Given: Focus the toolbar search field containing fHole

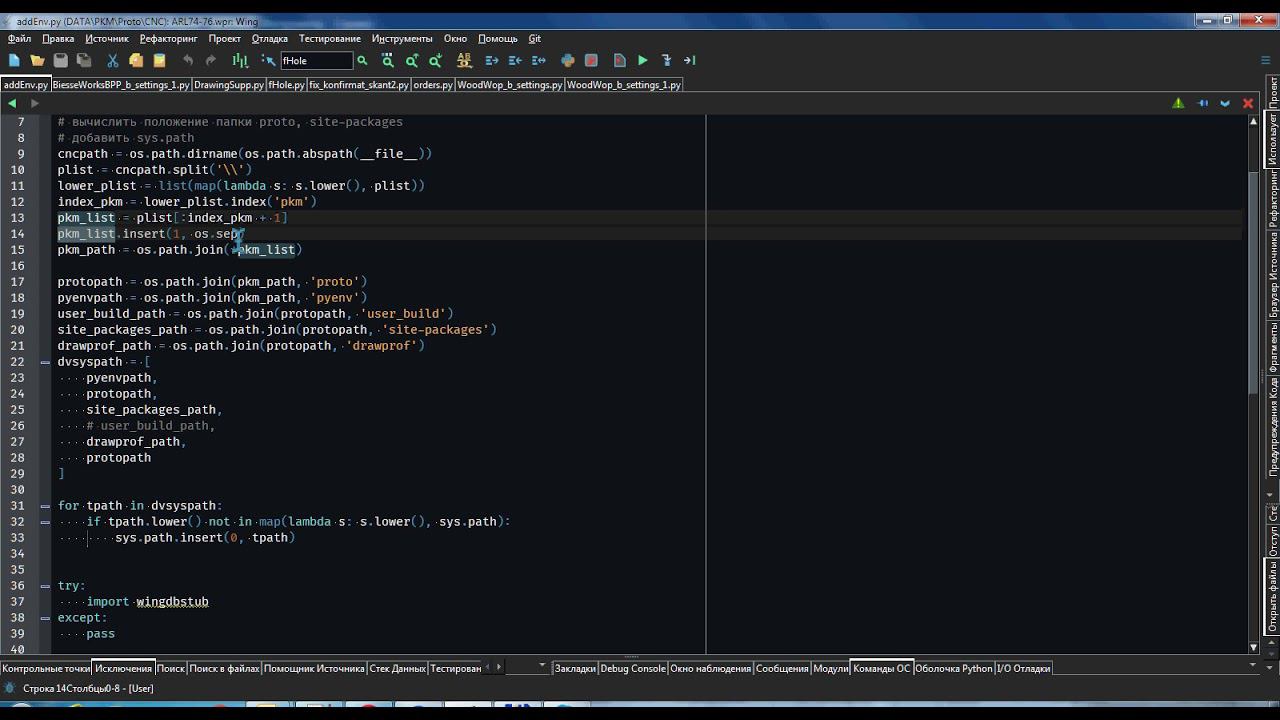Looking at the screenshot, I should [x=316, y=60].
